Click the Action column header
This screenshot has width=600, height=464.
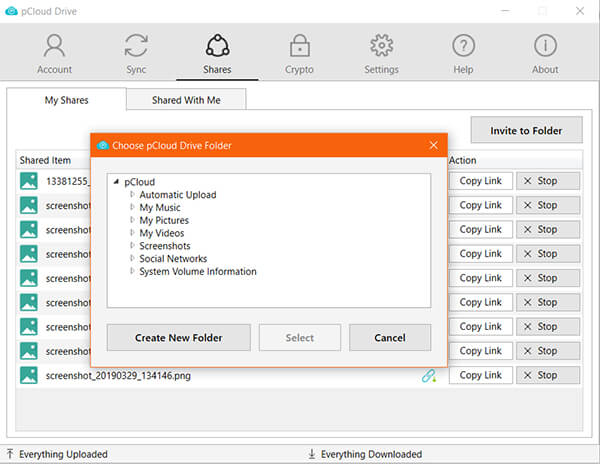tap(463, 160)
